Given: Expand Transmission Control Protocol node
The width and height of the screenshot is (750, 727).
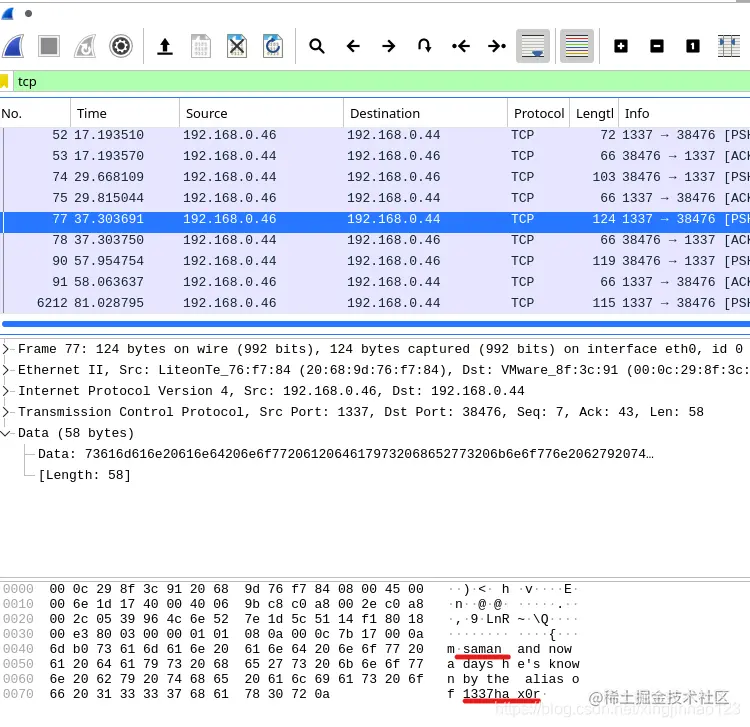Looking at the screenshot, I should point(6,412).
